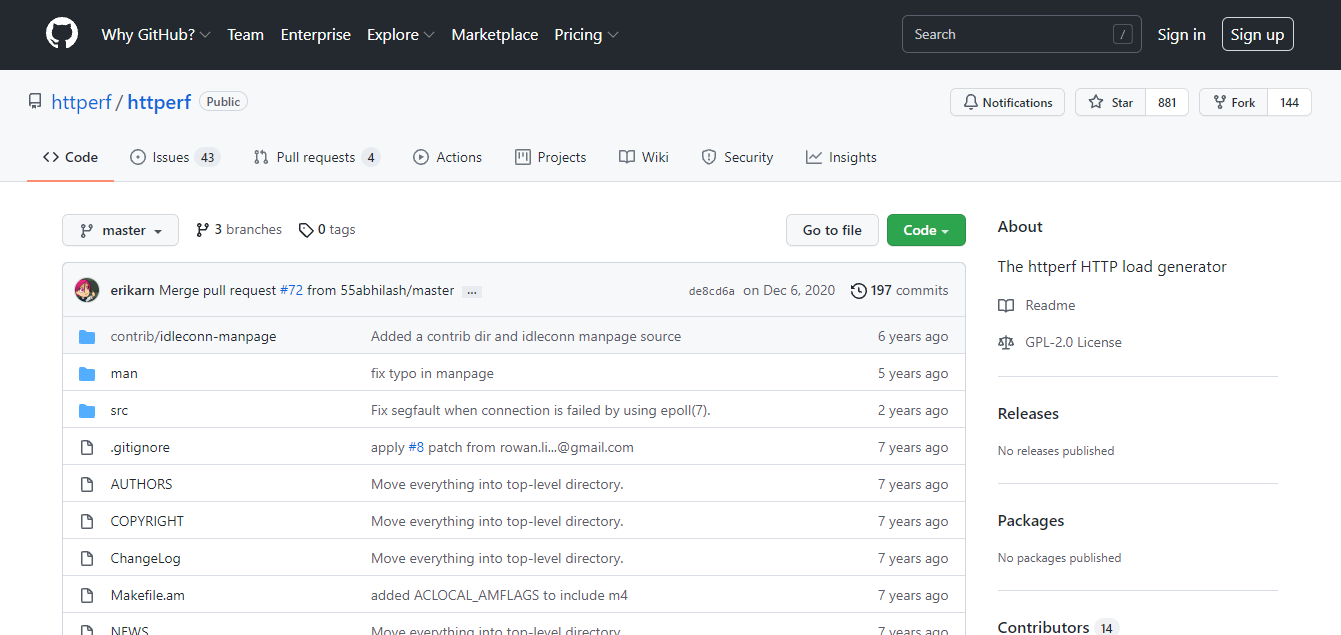Click the book icon next to Readme
1341x635 pixels.
click(x=1006, y=305)
